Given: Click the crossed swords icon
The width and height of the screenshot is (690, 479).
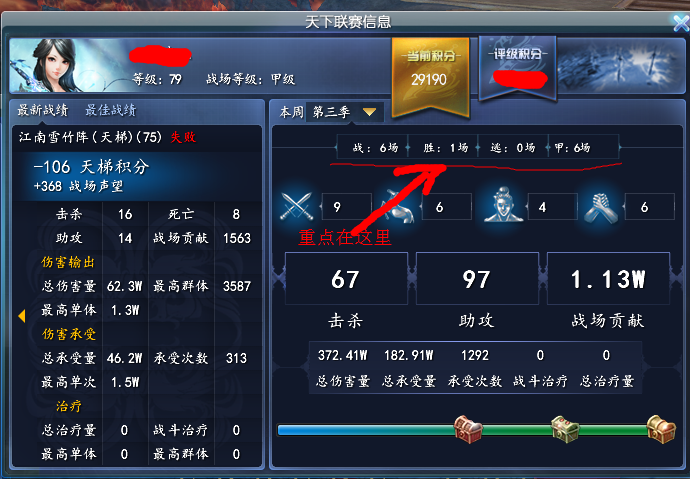Looking at the screenshot, I should [x=298, y=206].
